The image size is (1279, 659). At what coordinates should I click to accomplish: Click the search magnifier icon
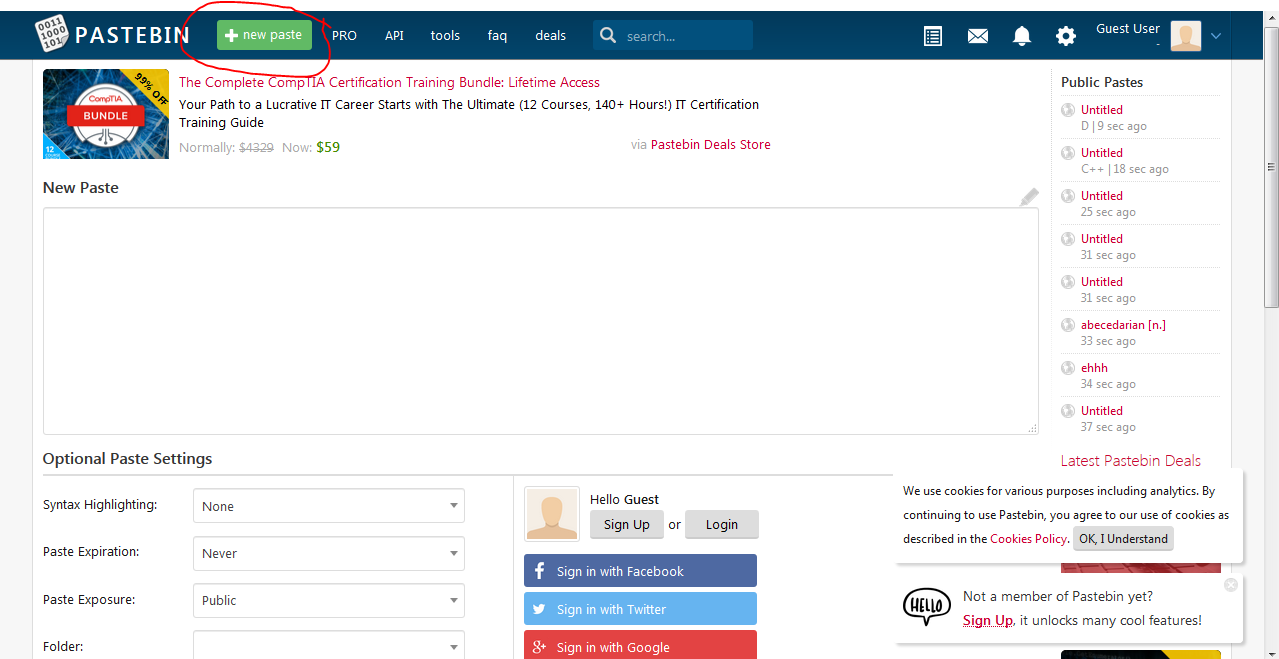[608, 35]
